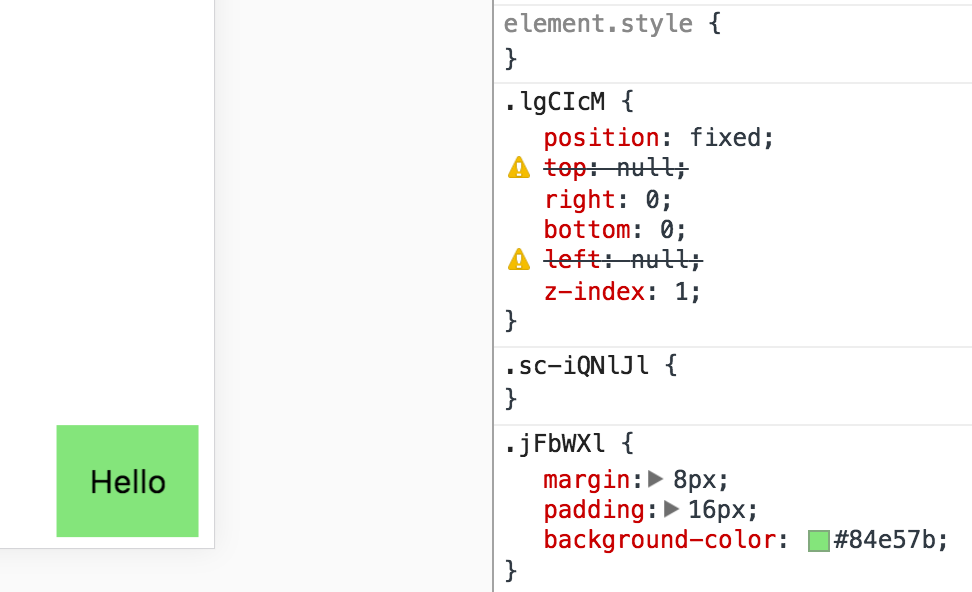Edit the z-index value 1
The width and height of the screenshot is (972, 592).
tap(681, 291)
